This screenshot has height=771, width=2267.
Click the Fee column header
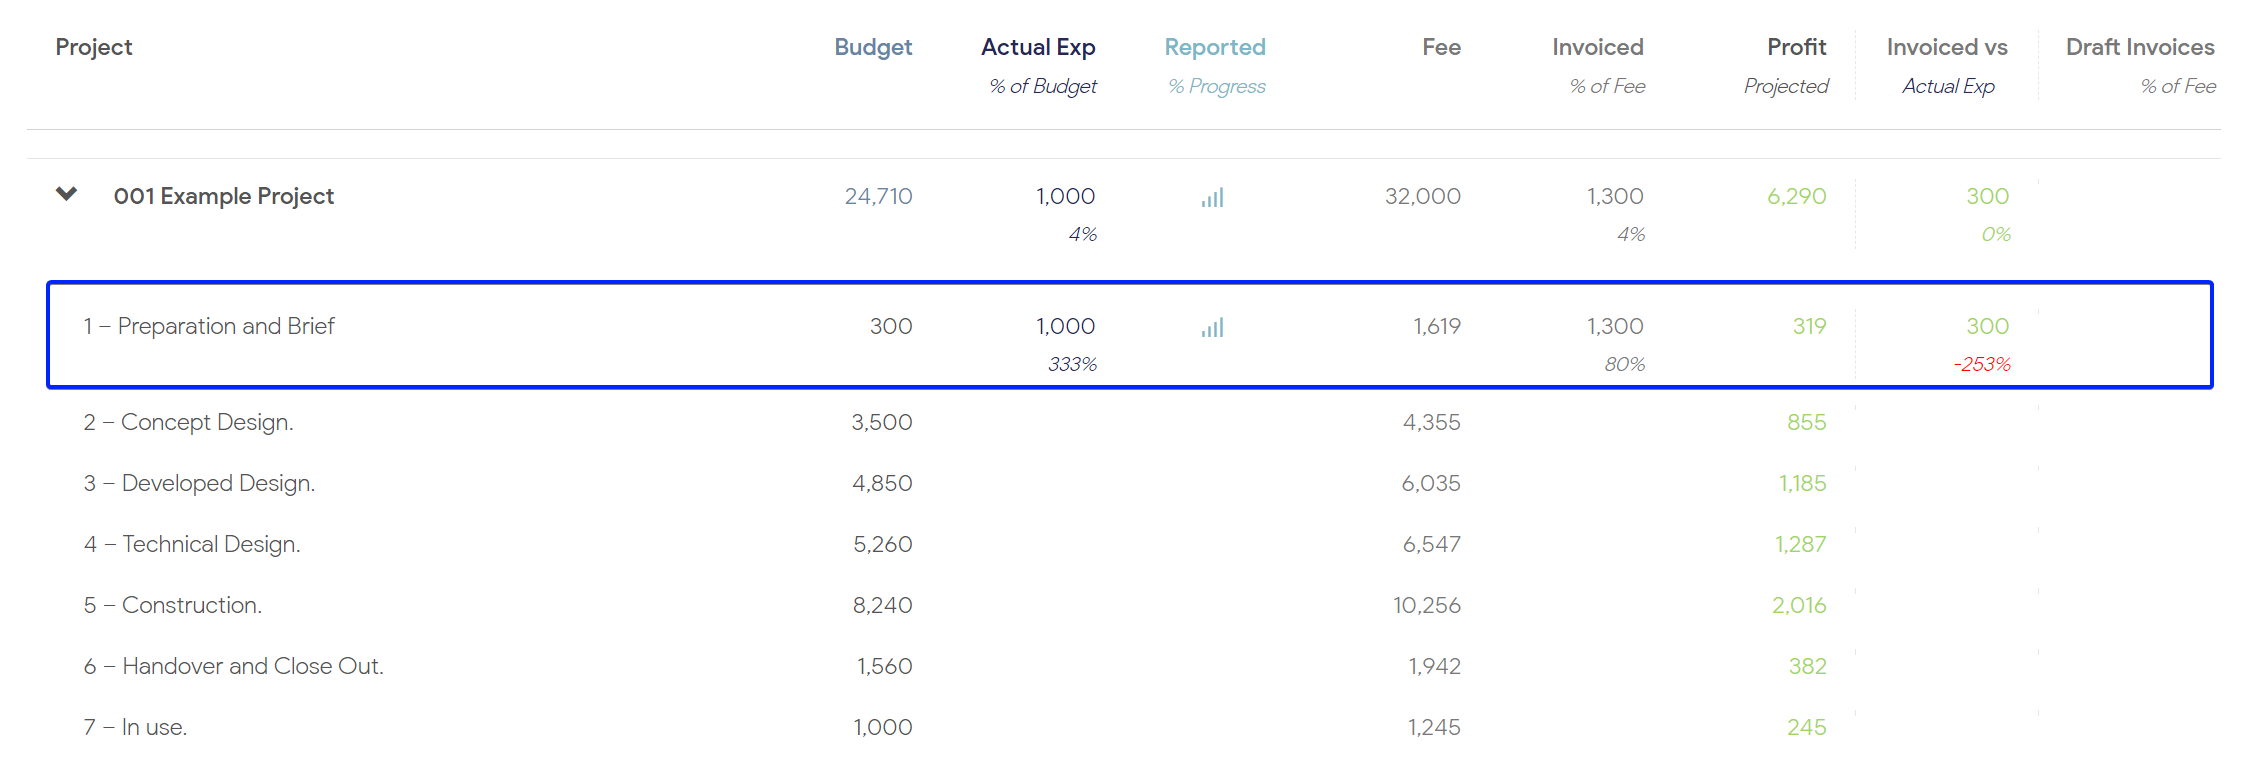pyautogui.click(x=1441, y=47)
